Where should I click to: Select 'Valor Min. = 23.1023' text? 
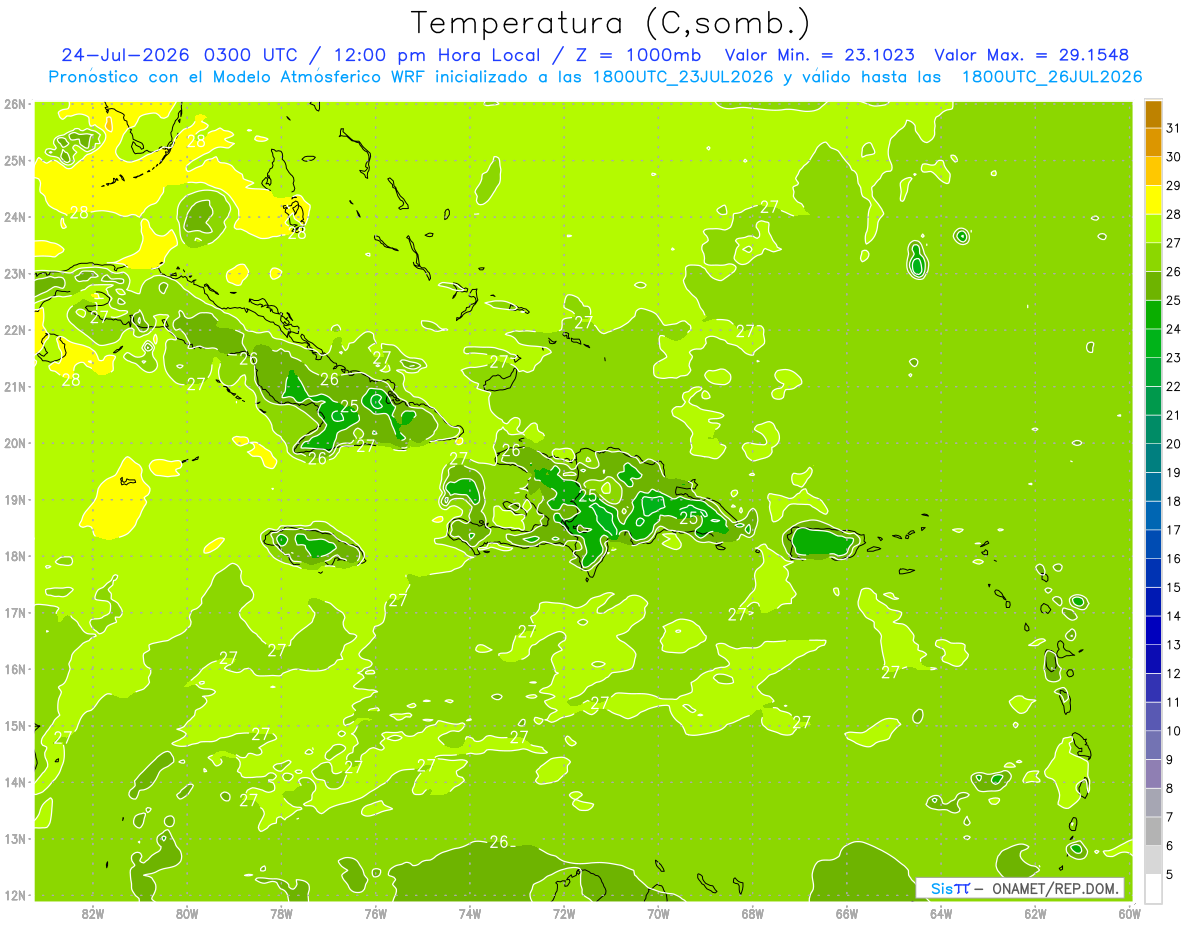coord(820,55)
